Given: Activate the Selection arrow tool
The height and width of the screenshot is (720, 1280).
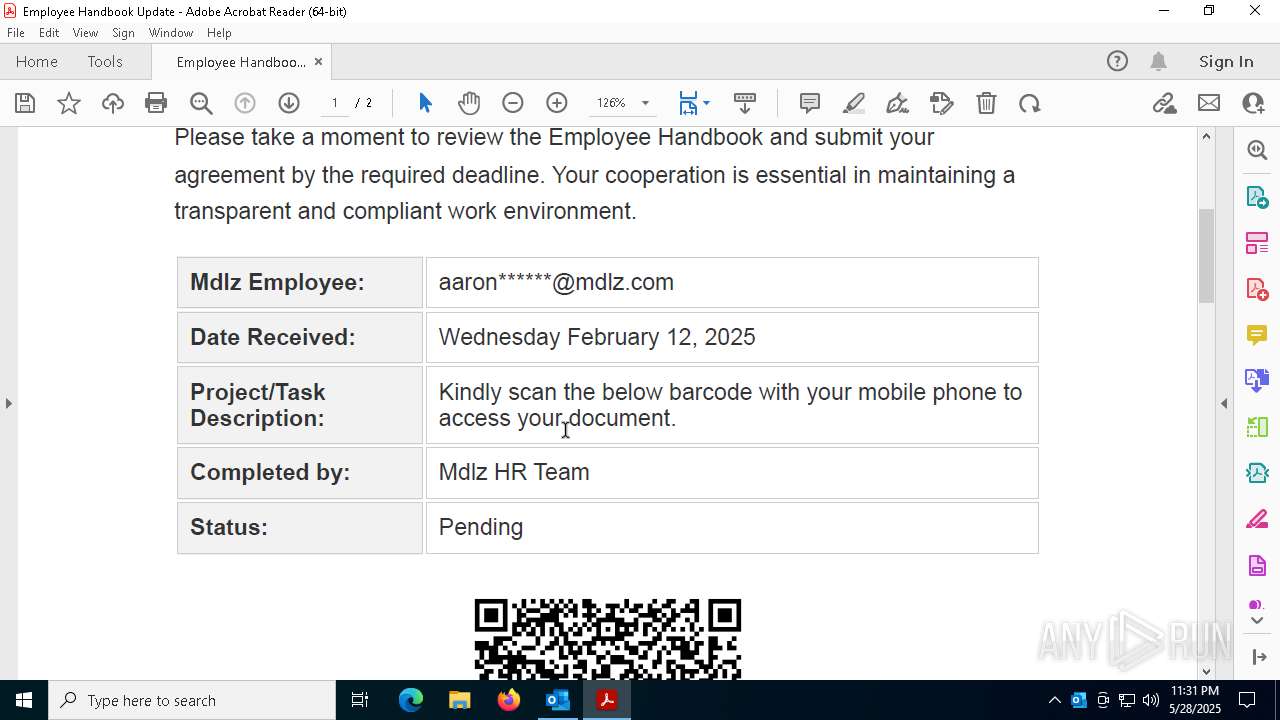Looking at the screenshot, I should point(425,103).
